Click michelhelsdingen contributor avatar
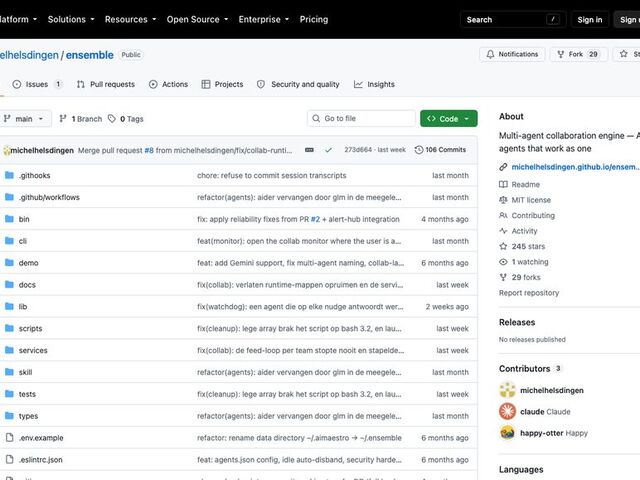 [x=507, y=390]
